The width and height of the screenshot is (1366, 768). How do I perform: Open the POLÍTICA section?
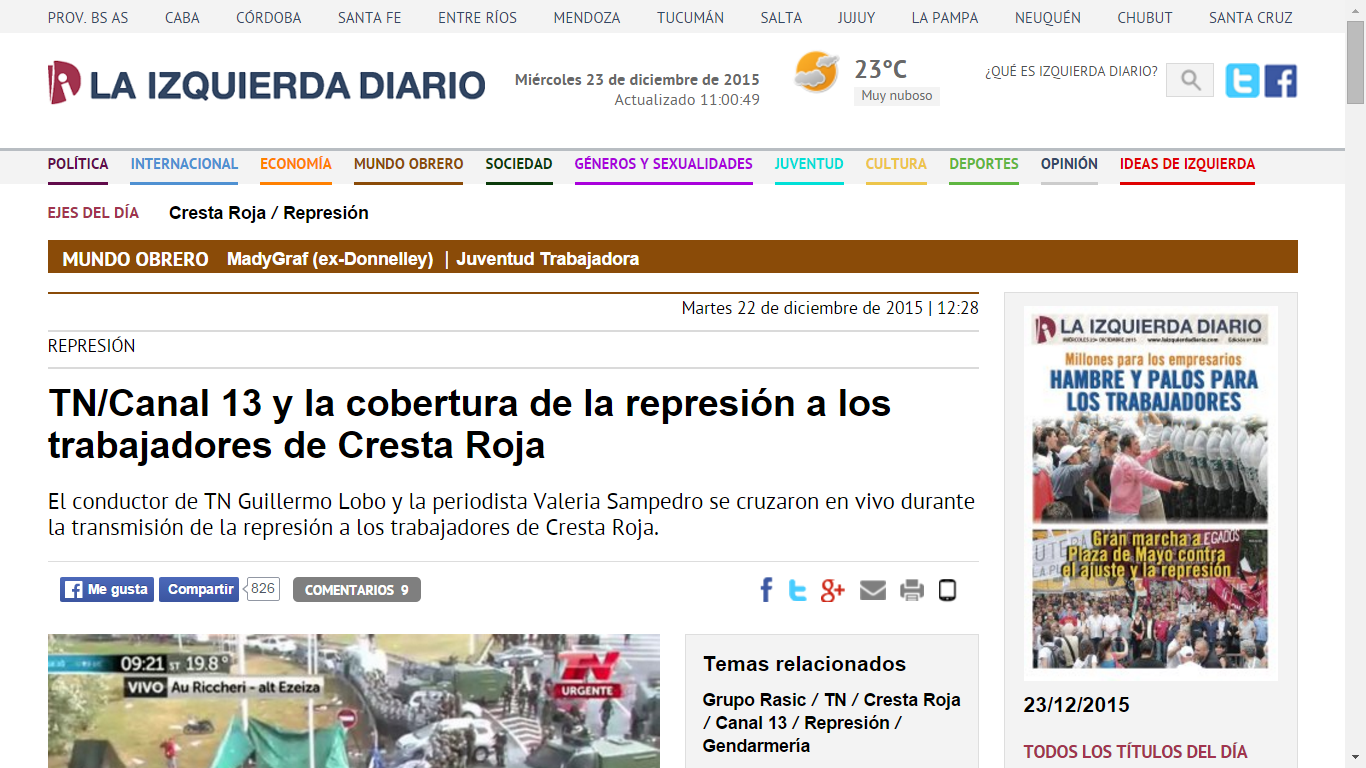pyautogui.click(x=78, y=164)
